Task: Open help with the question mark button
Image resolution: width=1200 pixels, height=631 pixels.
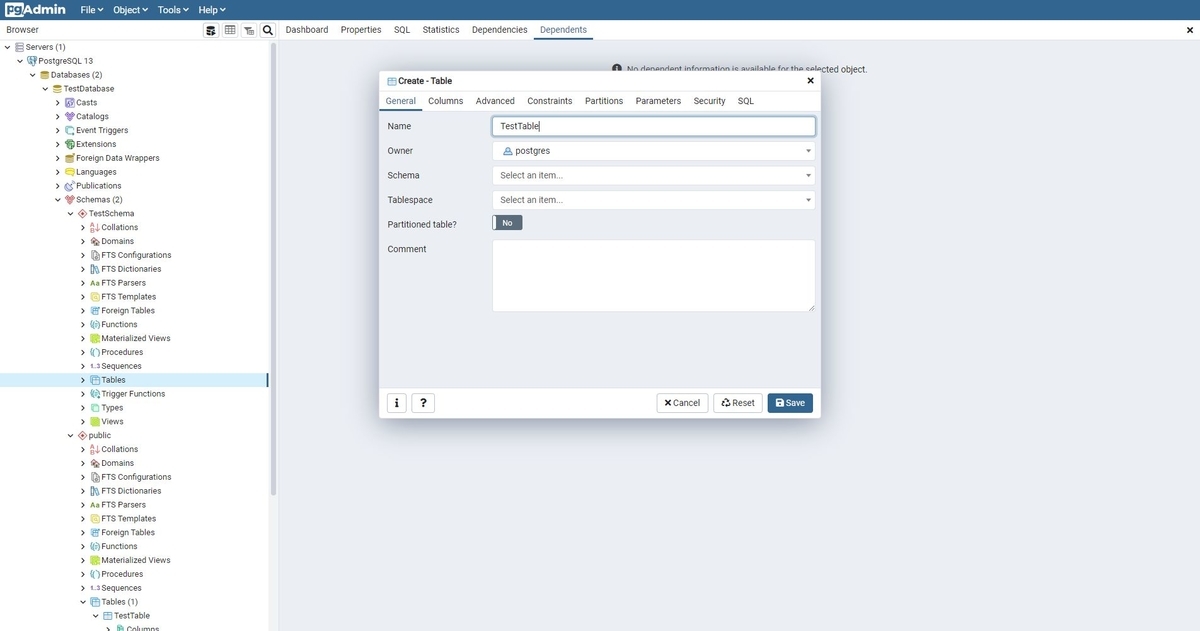Action: 423,403
